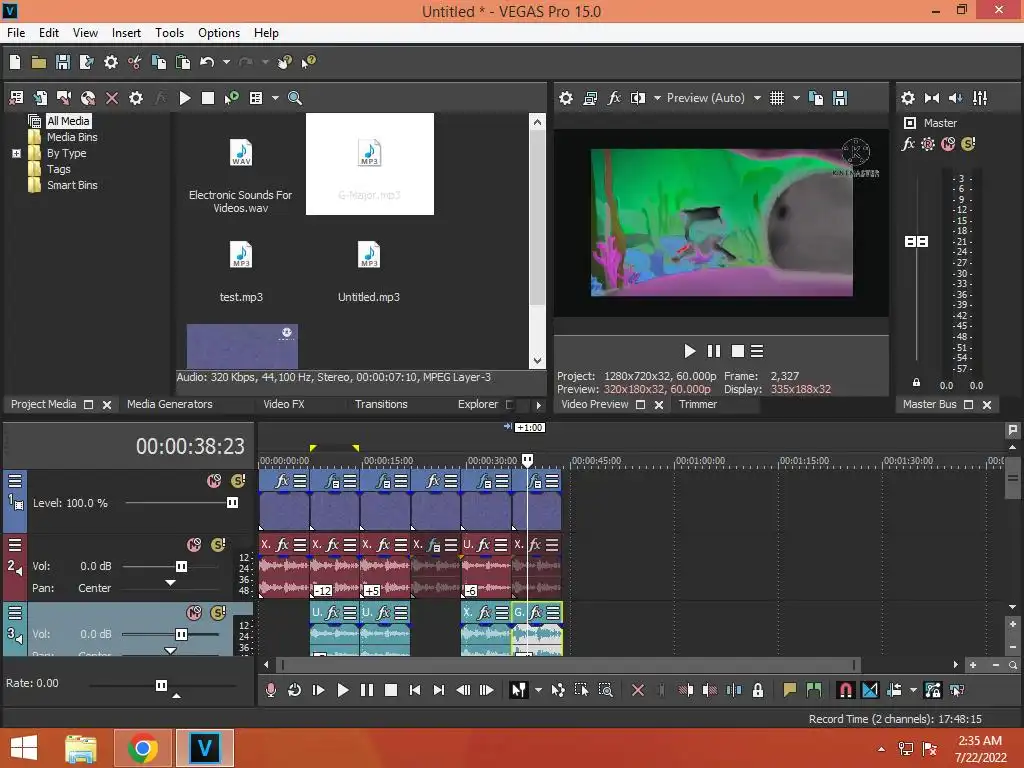Create a new project with the New icon

(15, 62)
